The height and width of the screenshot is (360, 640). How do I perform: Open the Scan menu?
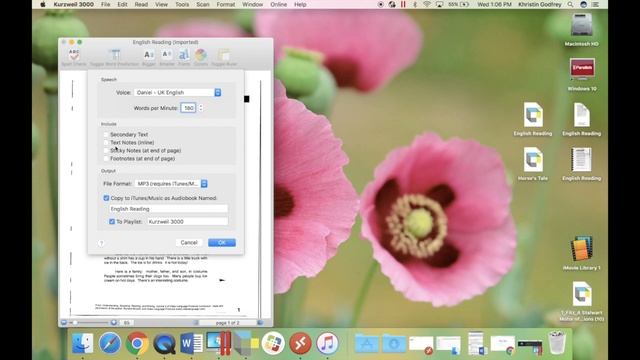pyautogui.click(x=203, y=4)
